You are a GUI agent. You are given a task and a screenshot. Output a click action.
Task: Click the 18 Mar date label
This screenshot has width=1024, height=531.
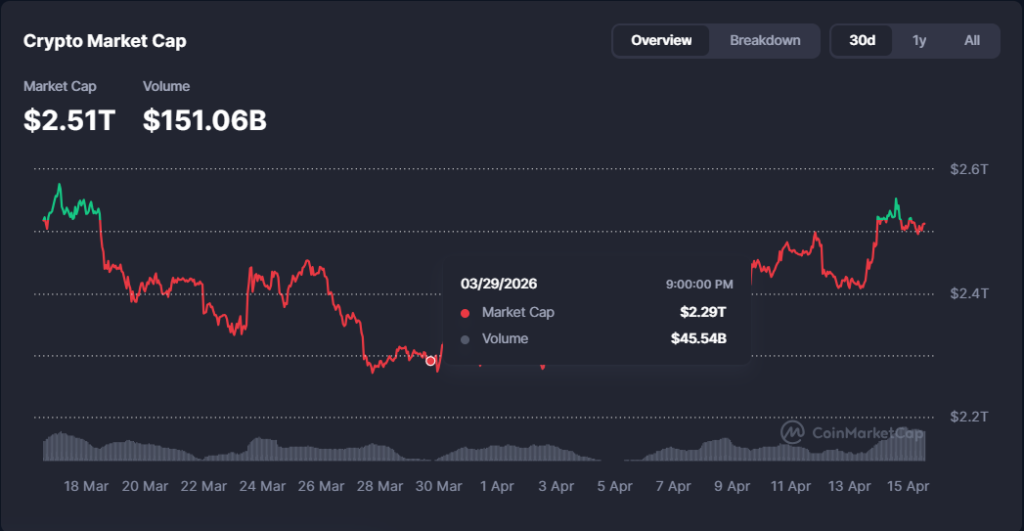(87, 487)
